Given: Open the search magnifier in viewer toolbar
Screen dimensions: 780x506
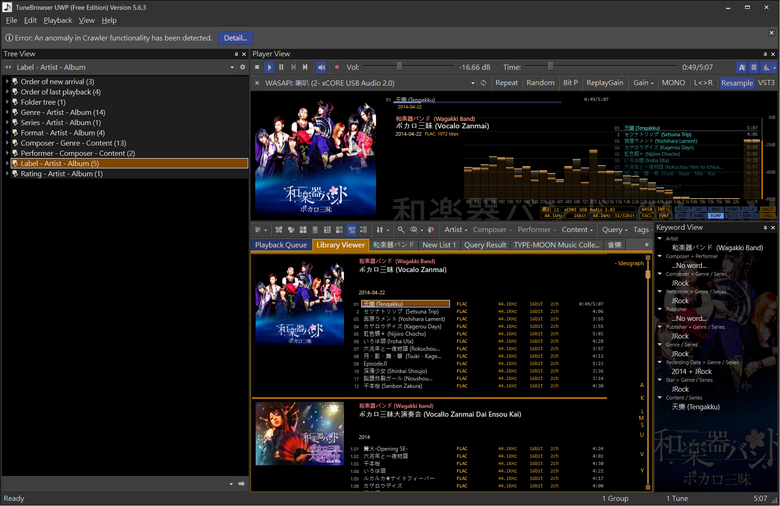Looking at the screenshot, I should coord(400,230).
